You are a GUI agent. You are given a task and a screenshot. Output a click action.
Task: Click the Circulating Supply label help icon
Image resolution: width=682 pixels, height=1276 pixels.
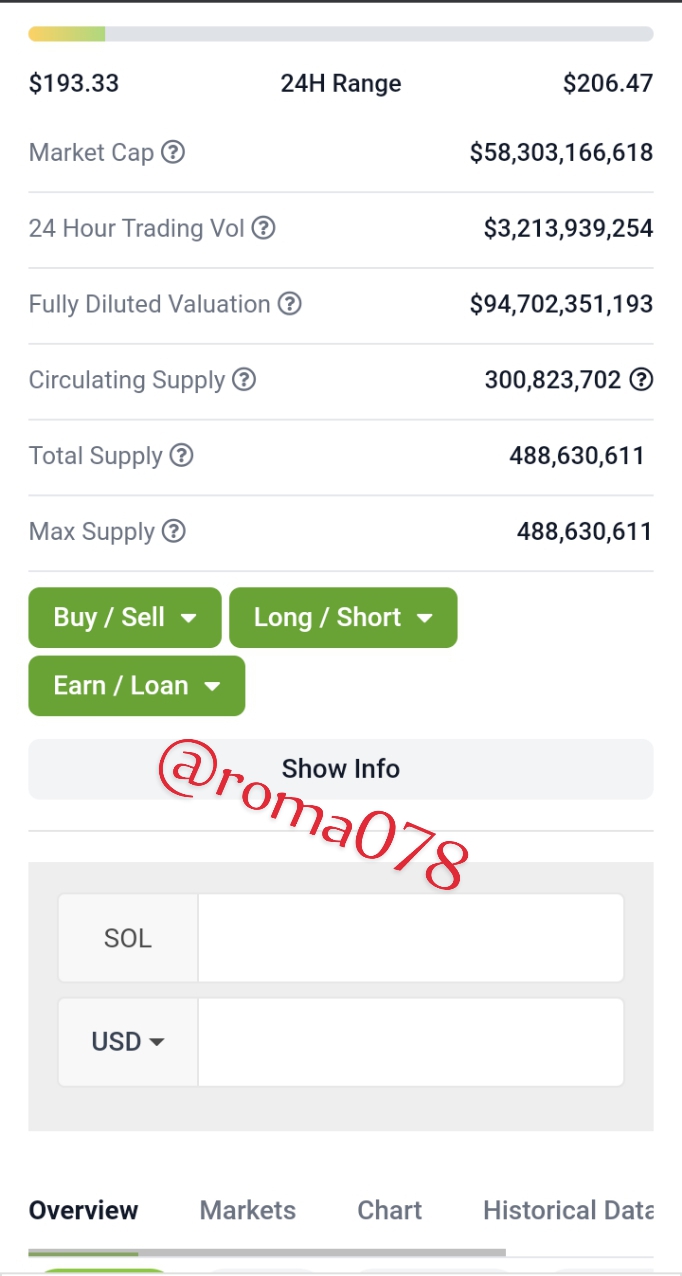[244, 380]
